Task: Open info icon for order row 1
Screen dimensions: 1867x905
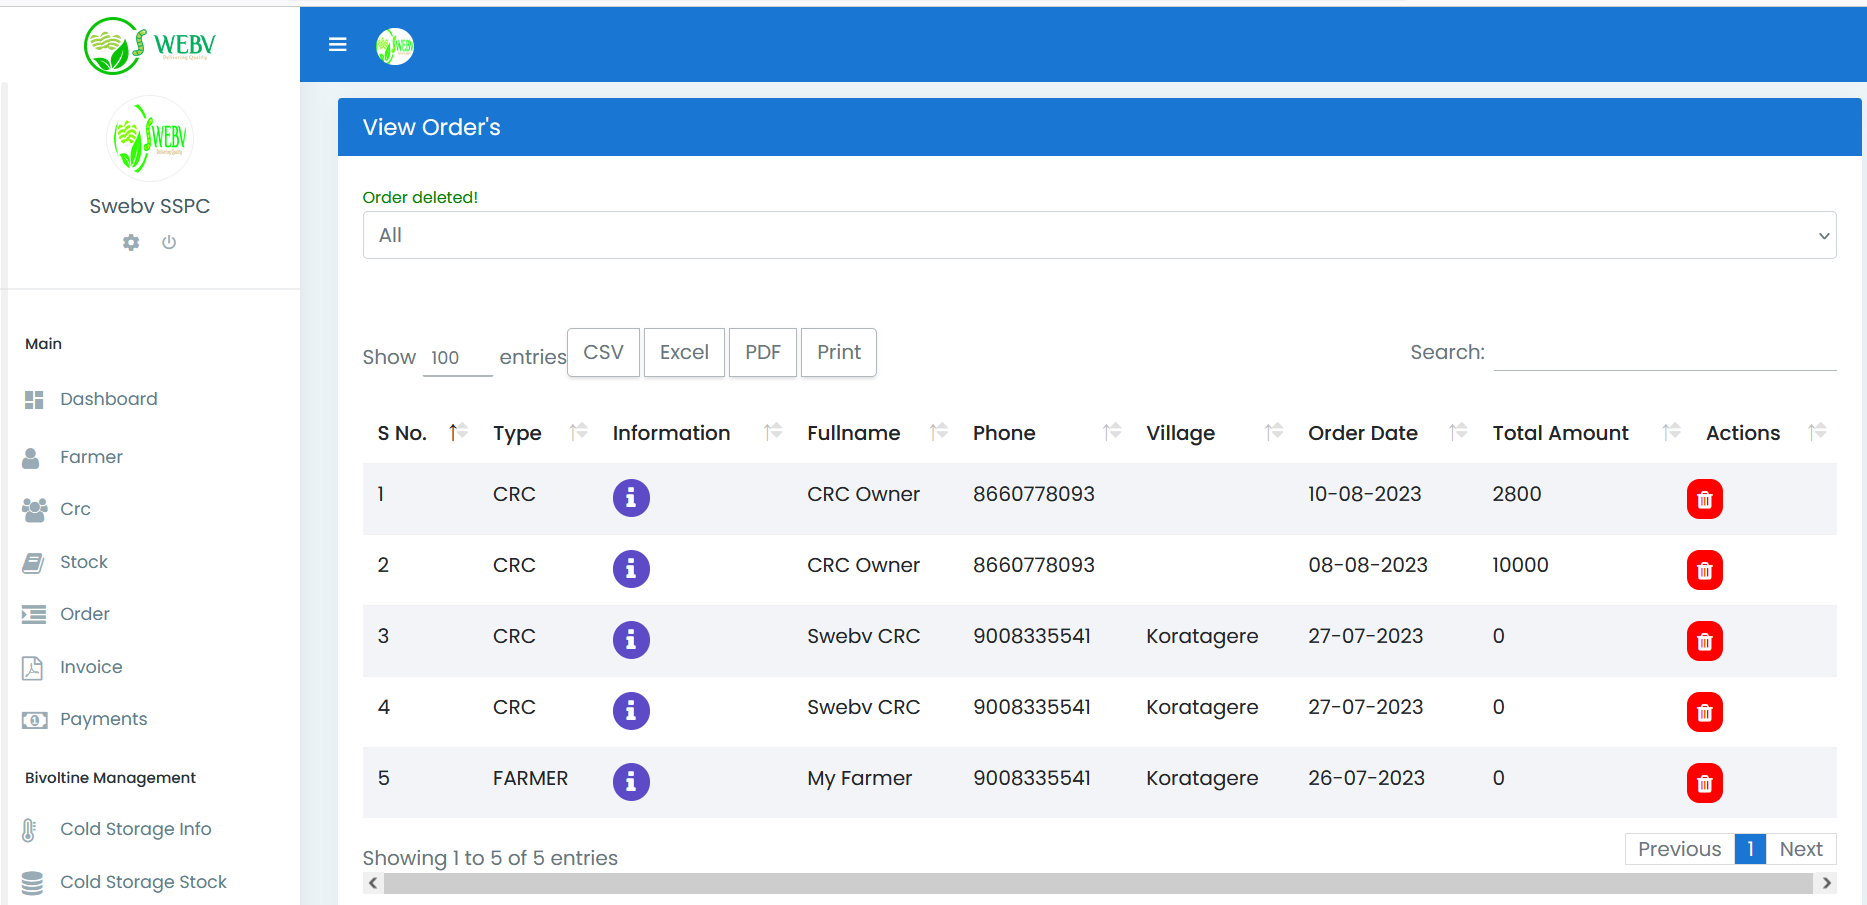Action: click(631, 497)
